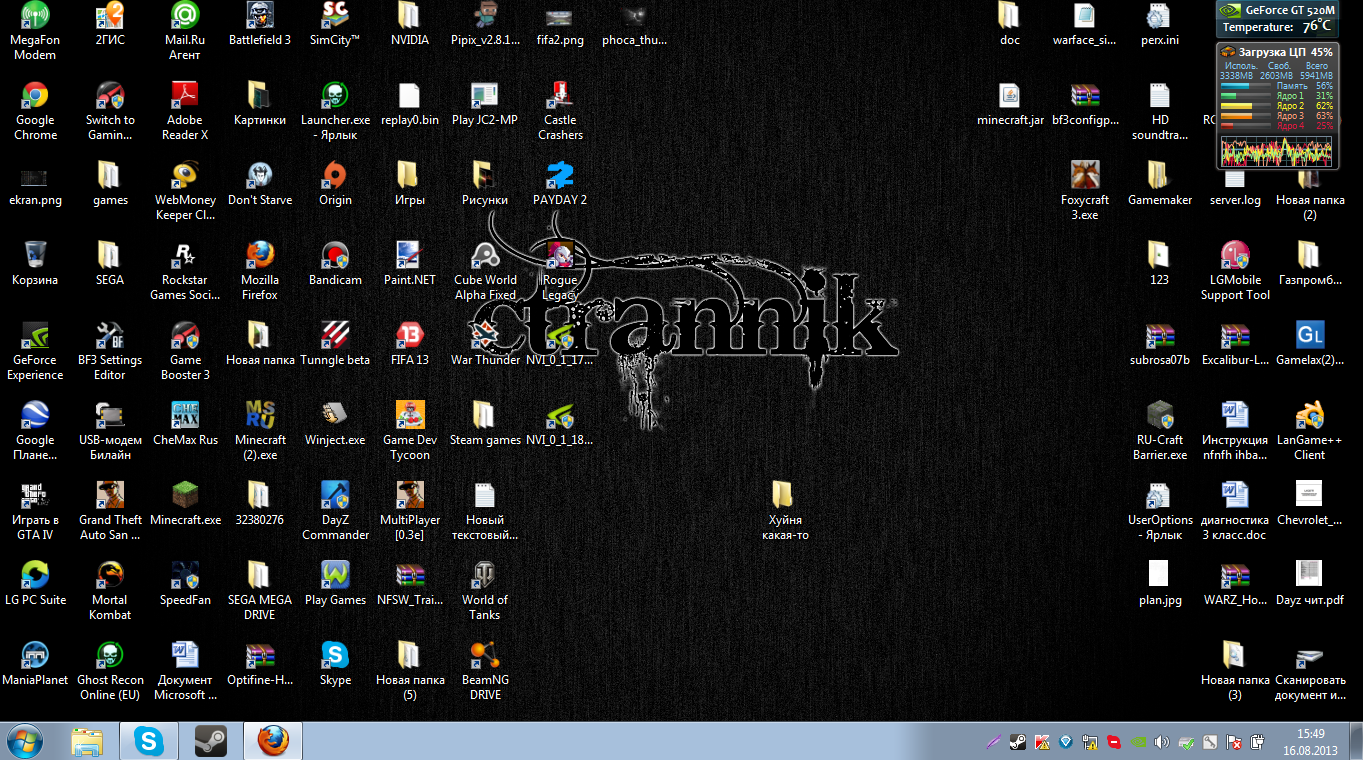Open ManiaPlanet desktop icon

(x=35, y=664)
